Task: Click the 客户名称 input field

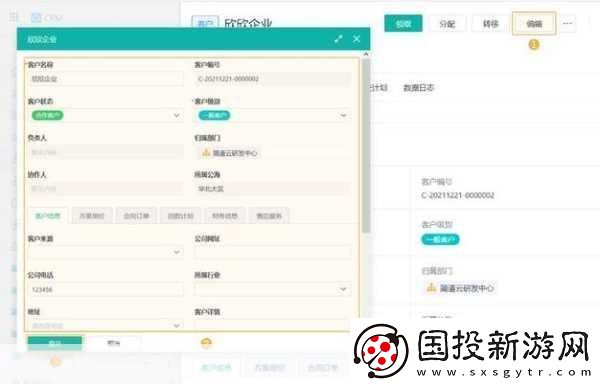Action: coord(105,79)
